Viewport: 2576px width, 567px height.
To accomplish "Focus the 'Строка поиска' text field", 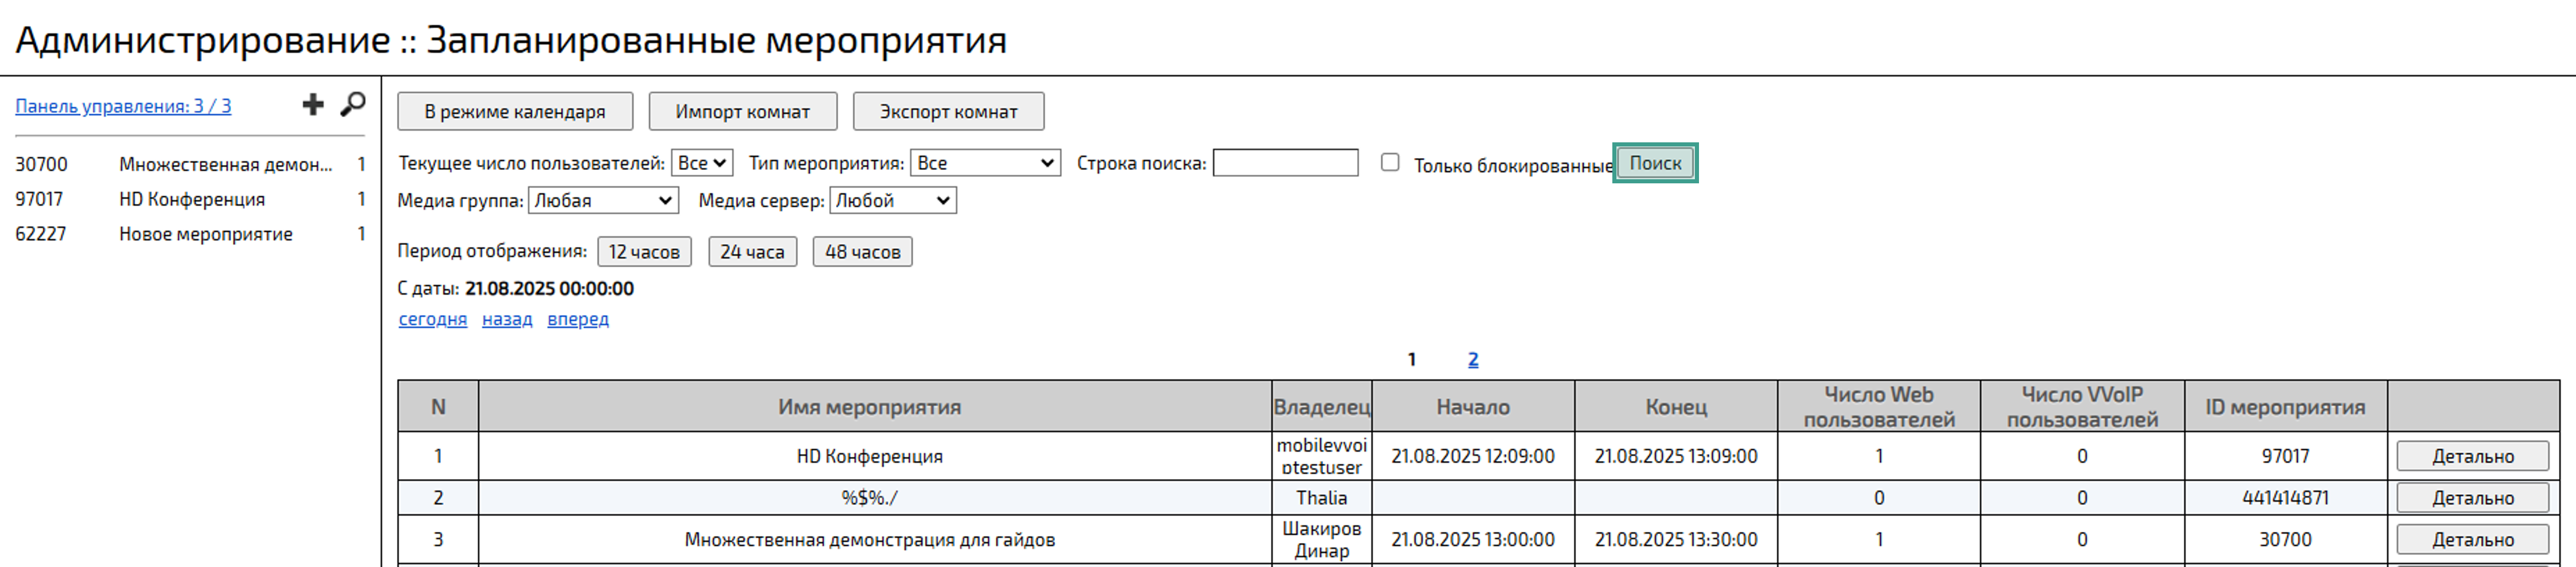I will pyautogui.click(x=1285, y=163).
